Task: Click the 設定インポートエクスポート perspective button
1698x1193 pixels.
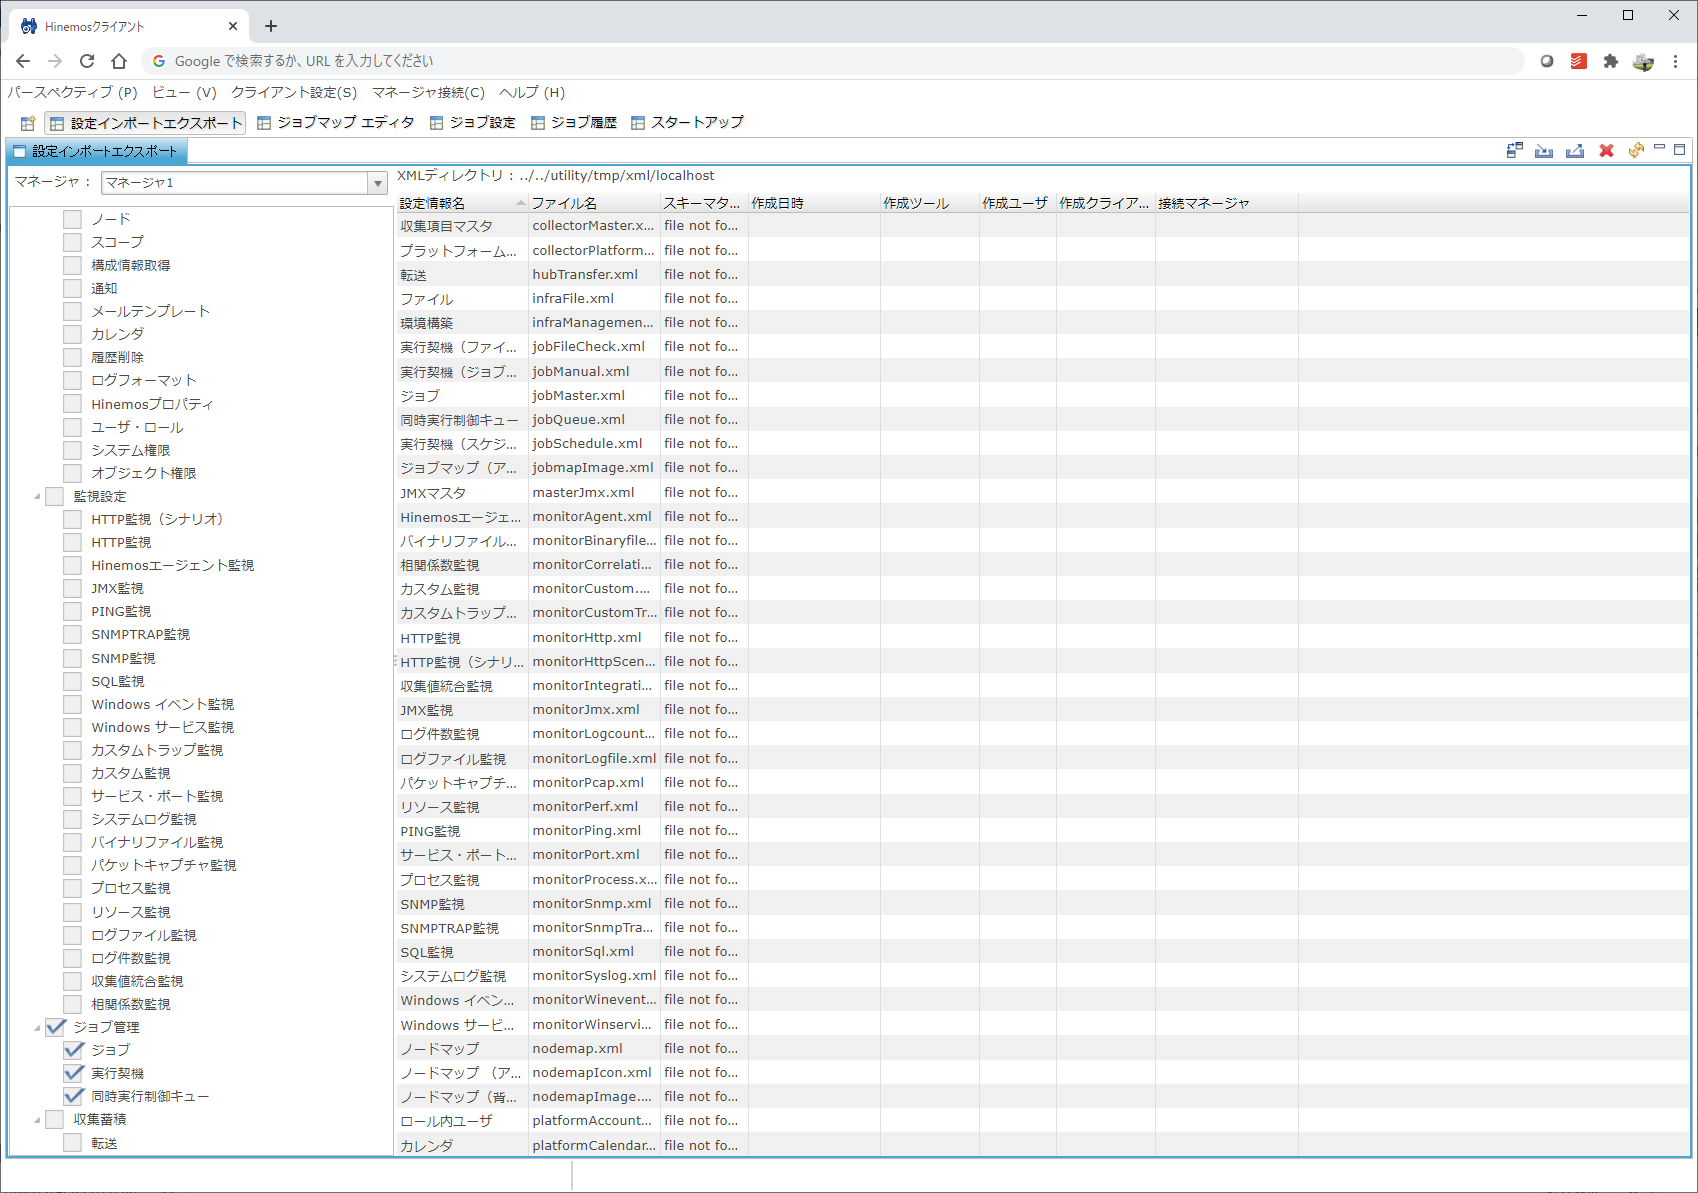Action: point(145,123)
